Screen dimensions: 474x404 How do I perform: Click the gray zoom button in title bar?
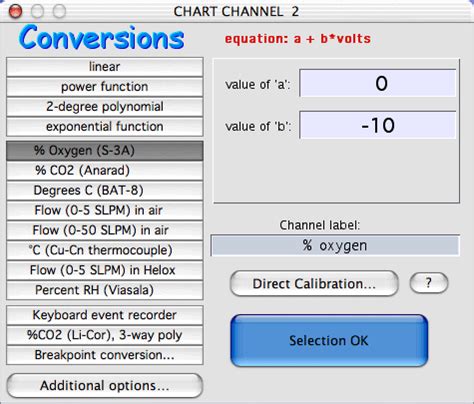(x=59, y=11)
